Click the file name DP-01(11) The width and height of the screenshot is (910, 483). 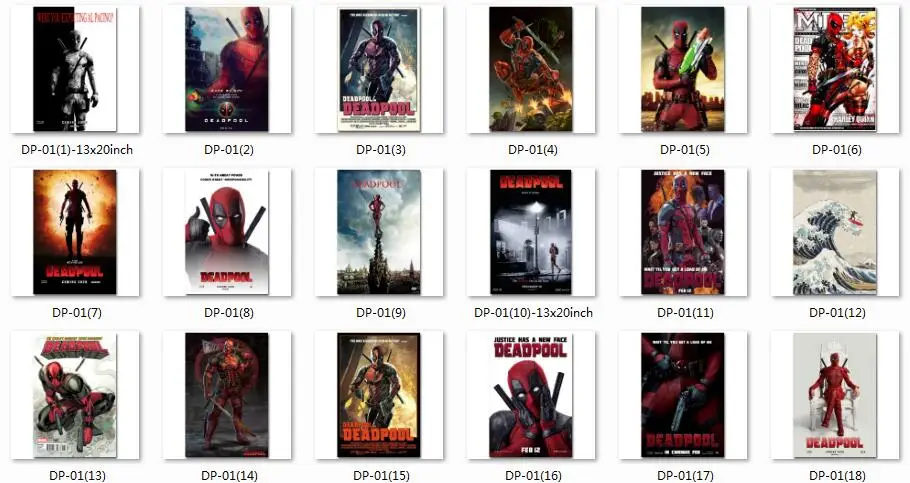pos(685,313)
